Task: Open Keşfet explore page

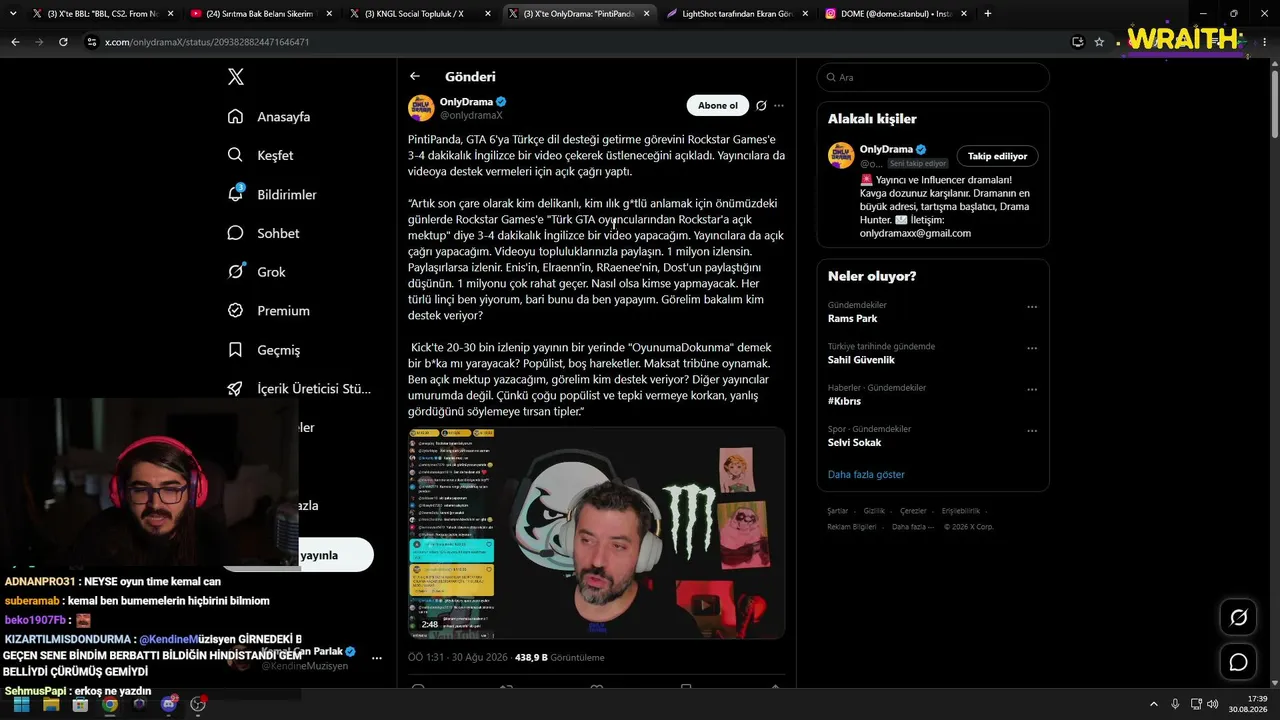Action: point(261,155)
